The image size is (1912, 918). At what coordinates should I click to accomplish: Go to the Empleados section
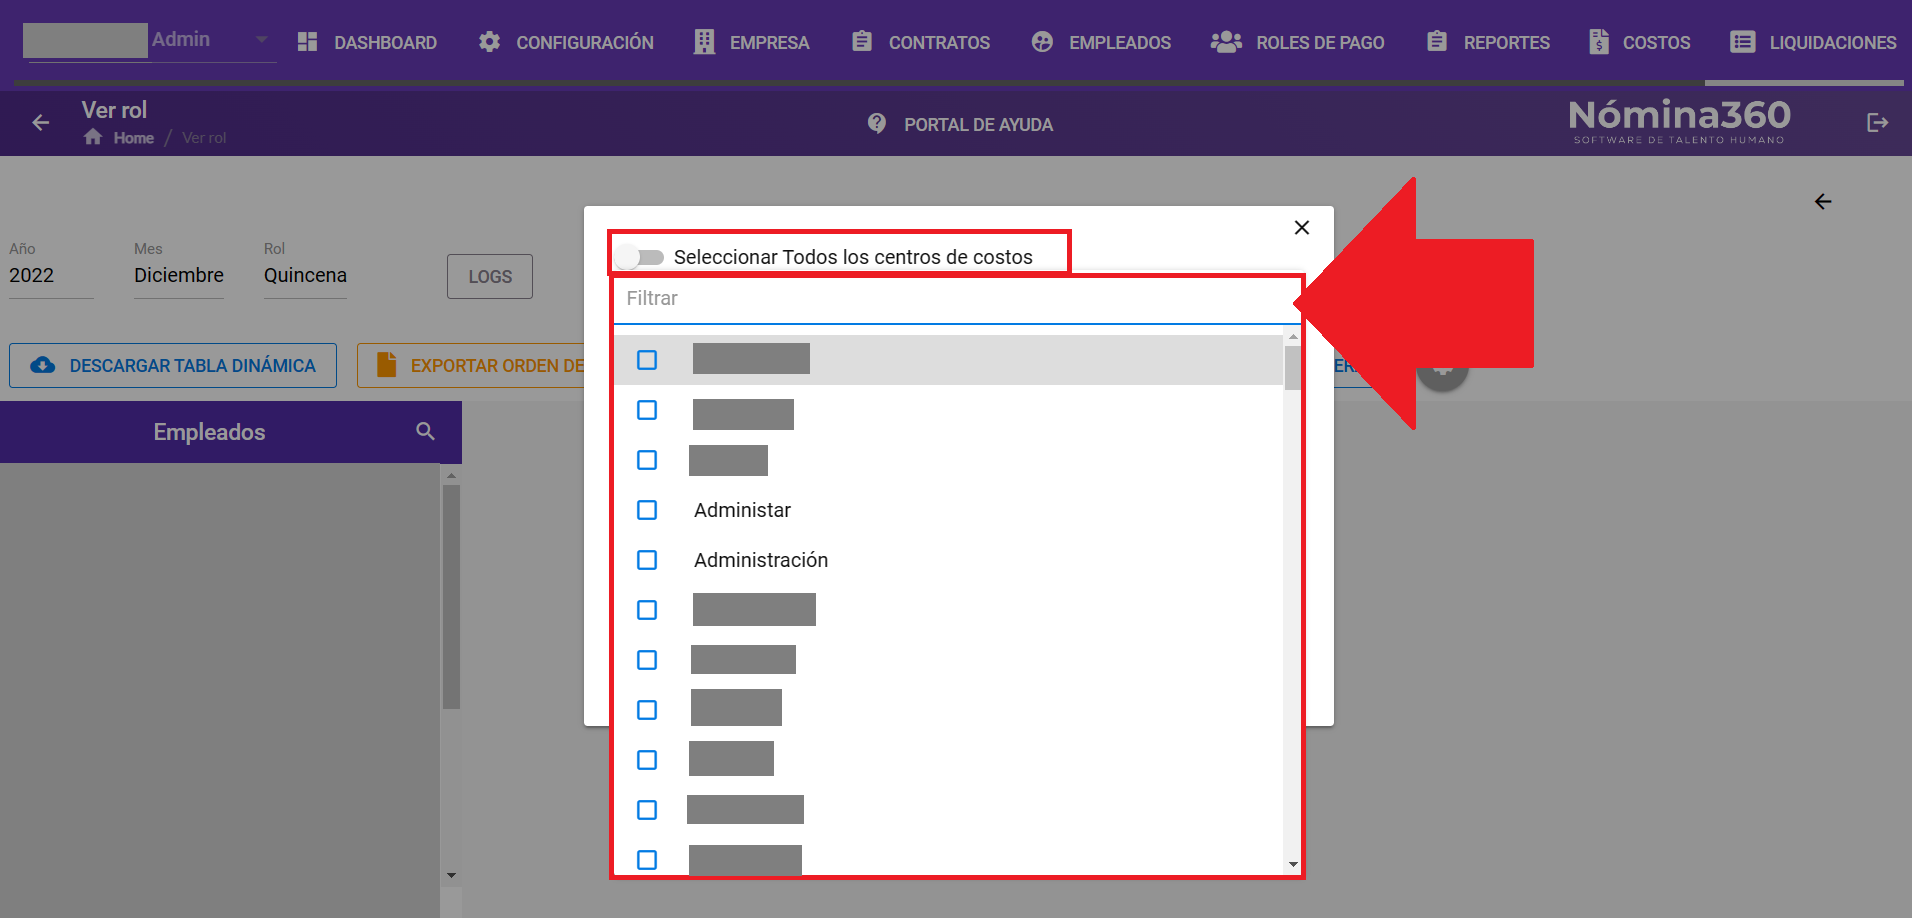[1101, 42]
